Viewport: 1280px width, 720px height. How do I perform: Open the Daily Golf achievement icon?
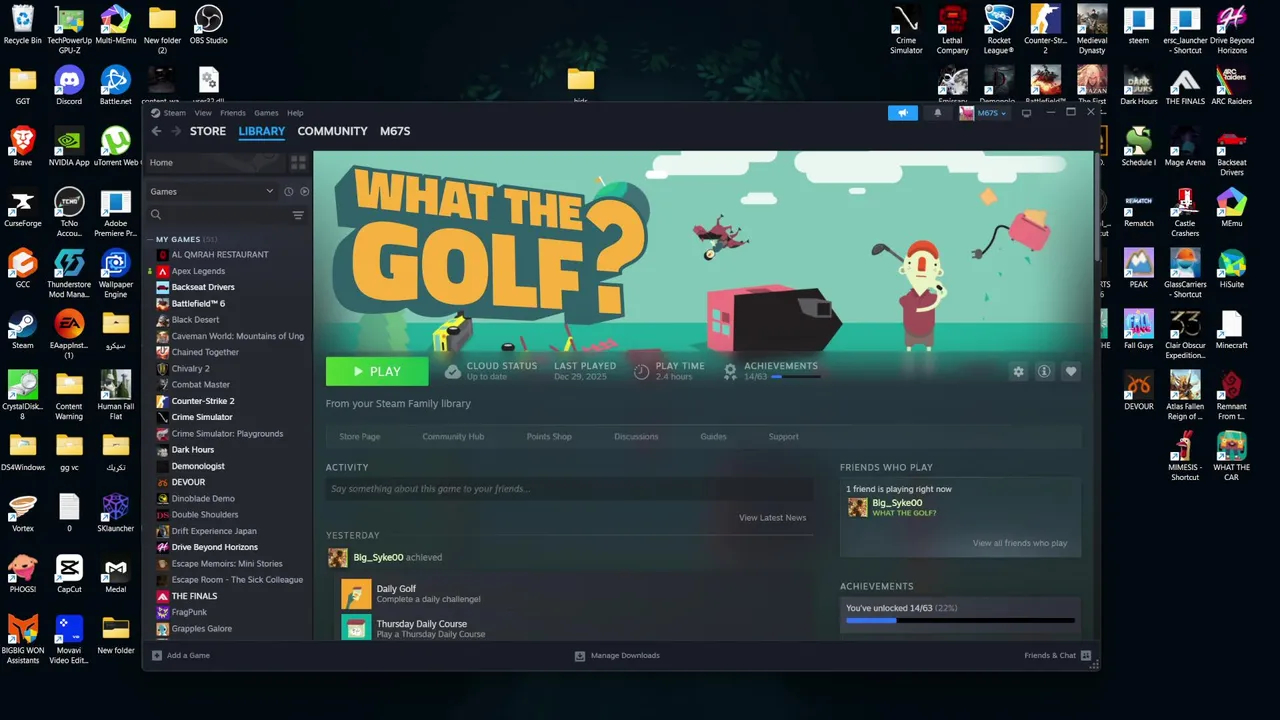tap(356, 594)
